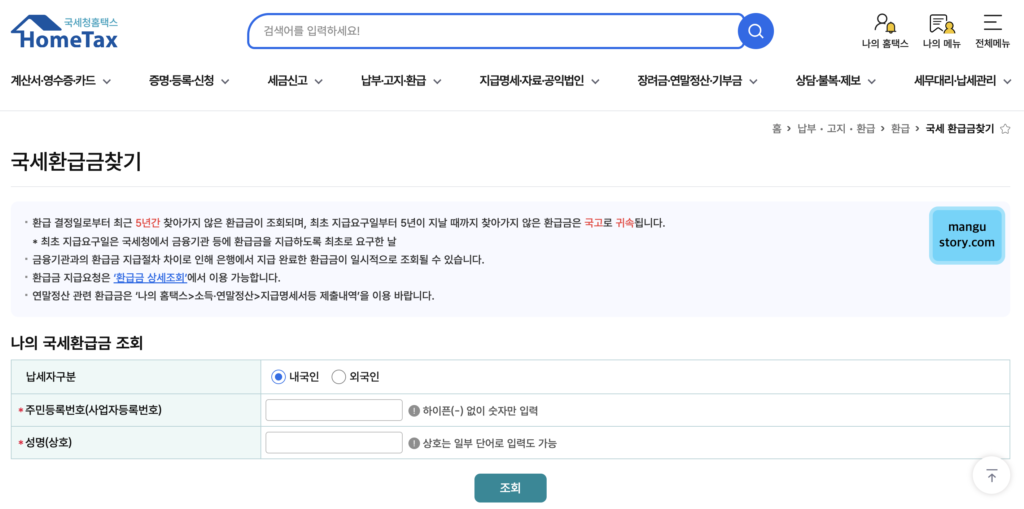The width and height of the screenshot is (1024, 509).
Task: Open the 세무대리·납세관리 menu
Action: click(x=955, y=81)
